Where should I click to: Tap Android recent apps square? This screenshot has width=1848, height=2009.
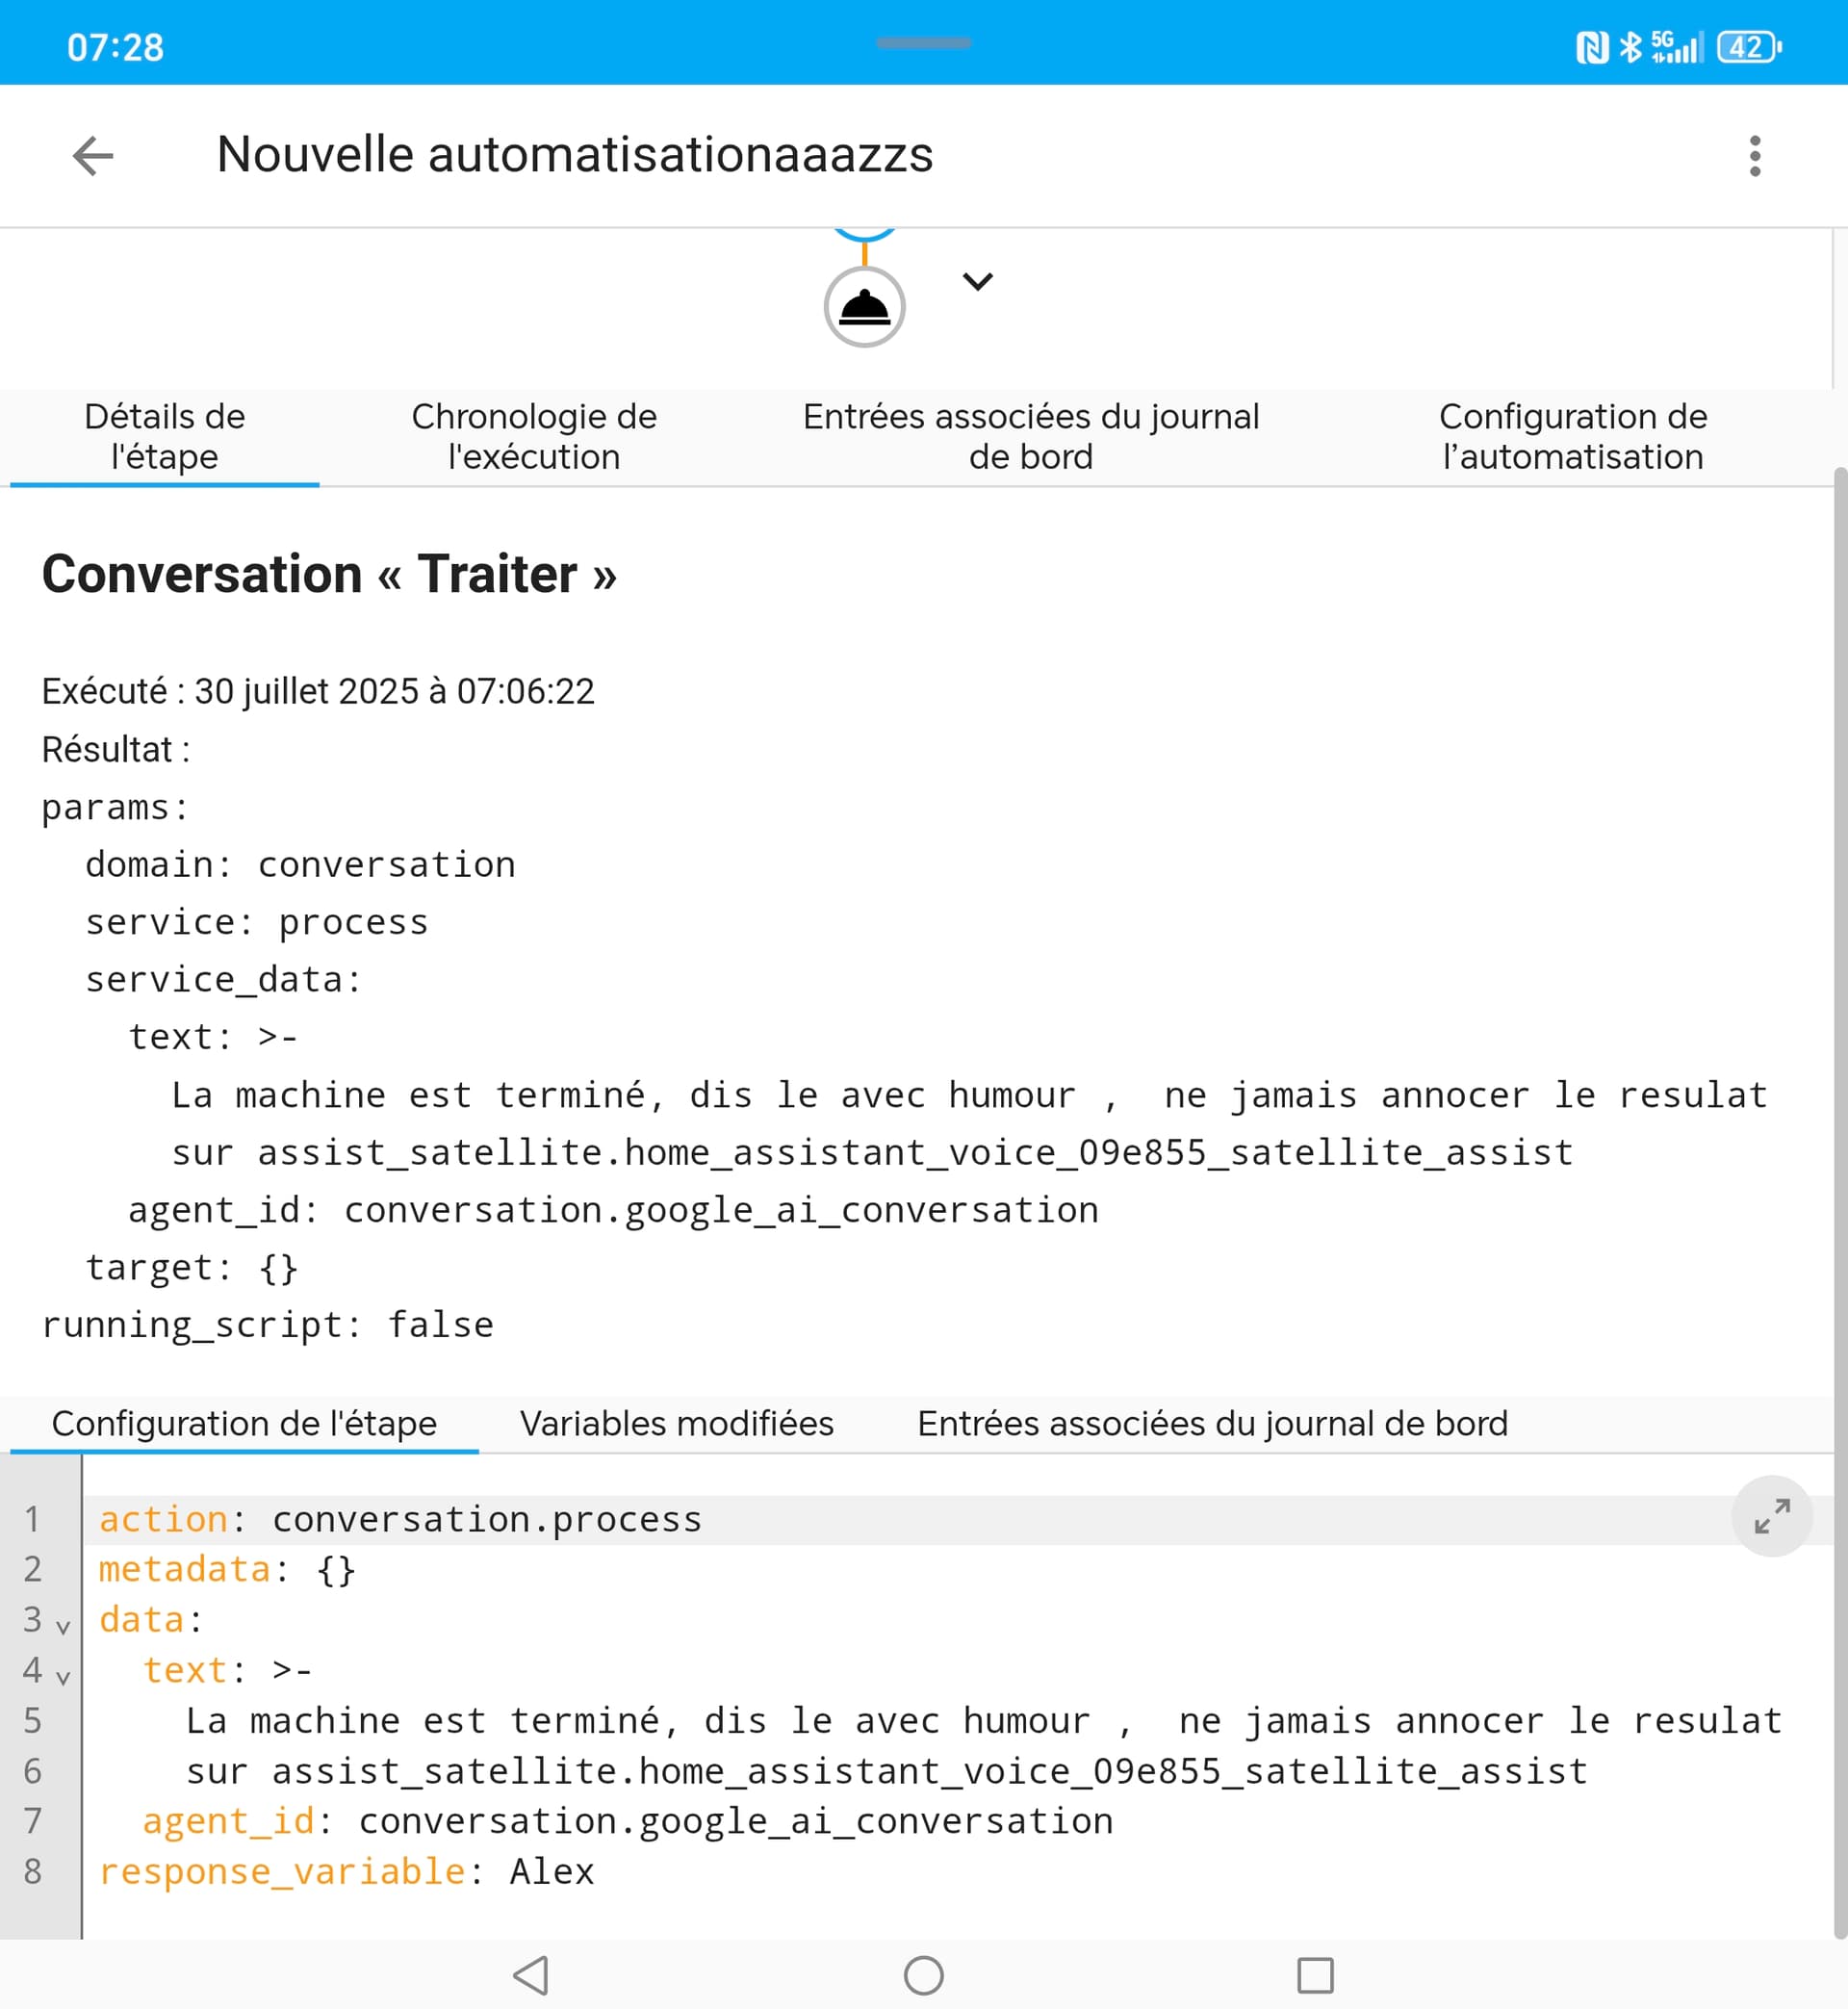pos(1314,1975)
